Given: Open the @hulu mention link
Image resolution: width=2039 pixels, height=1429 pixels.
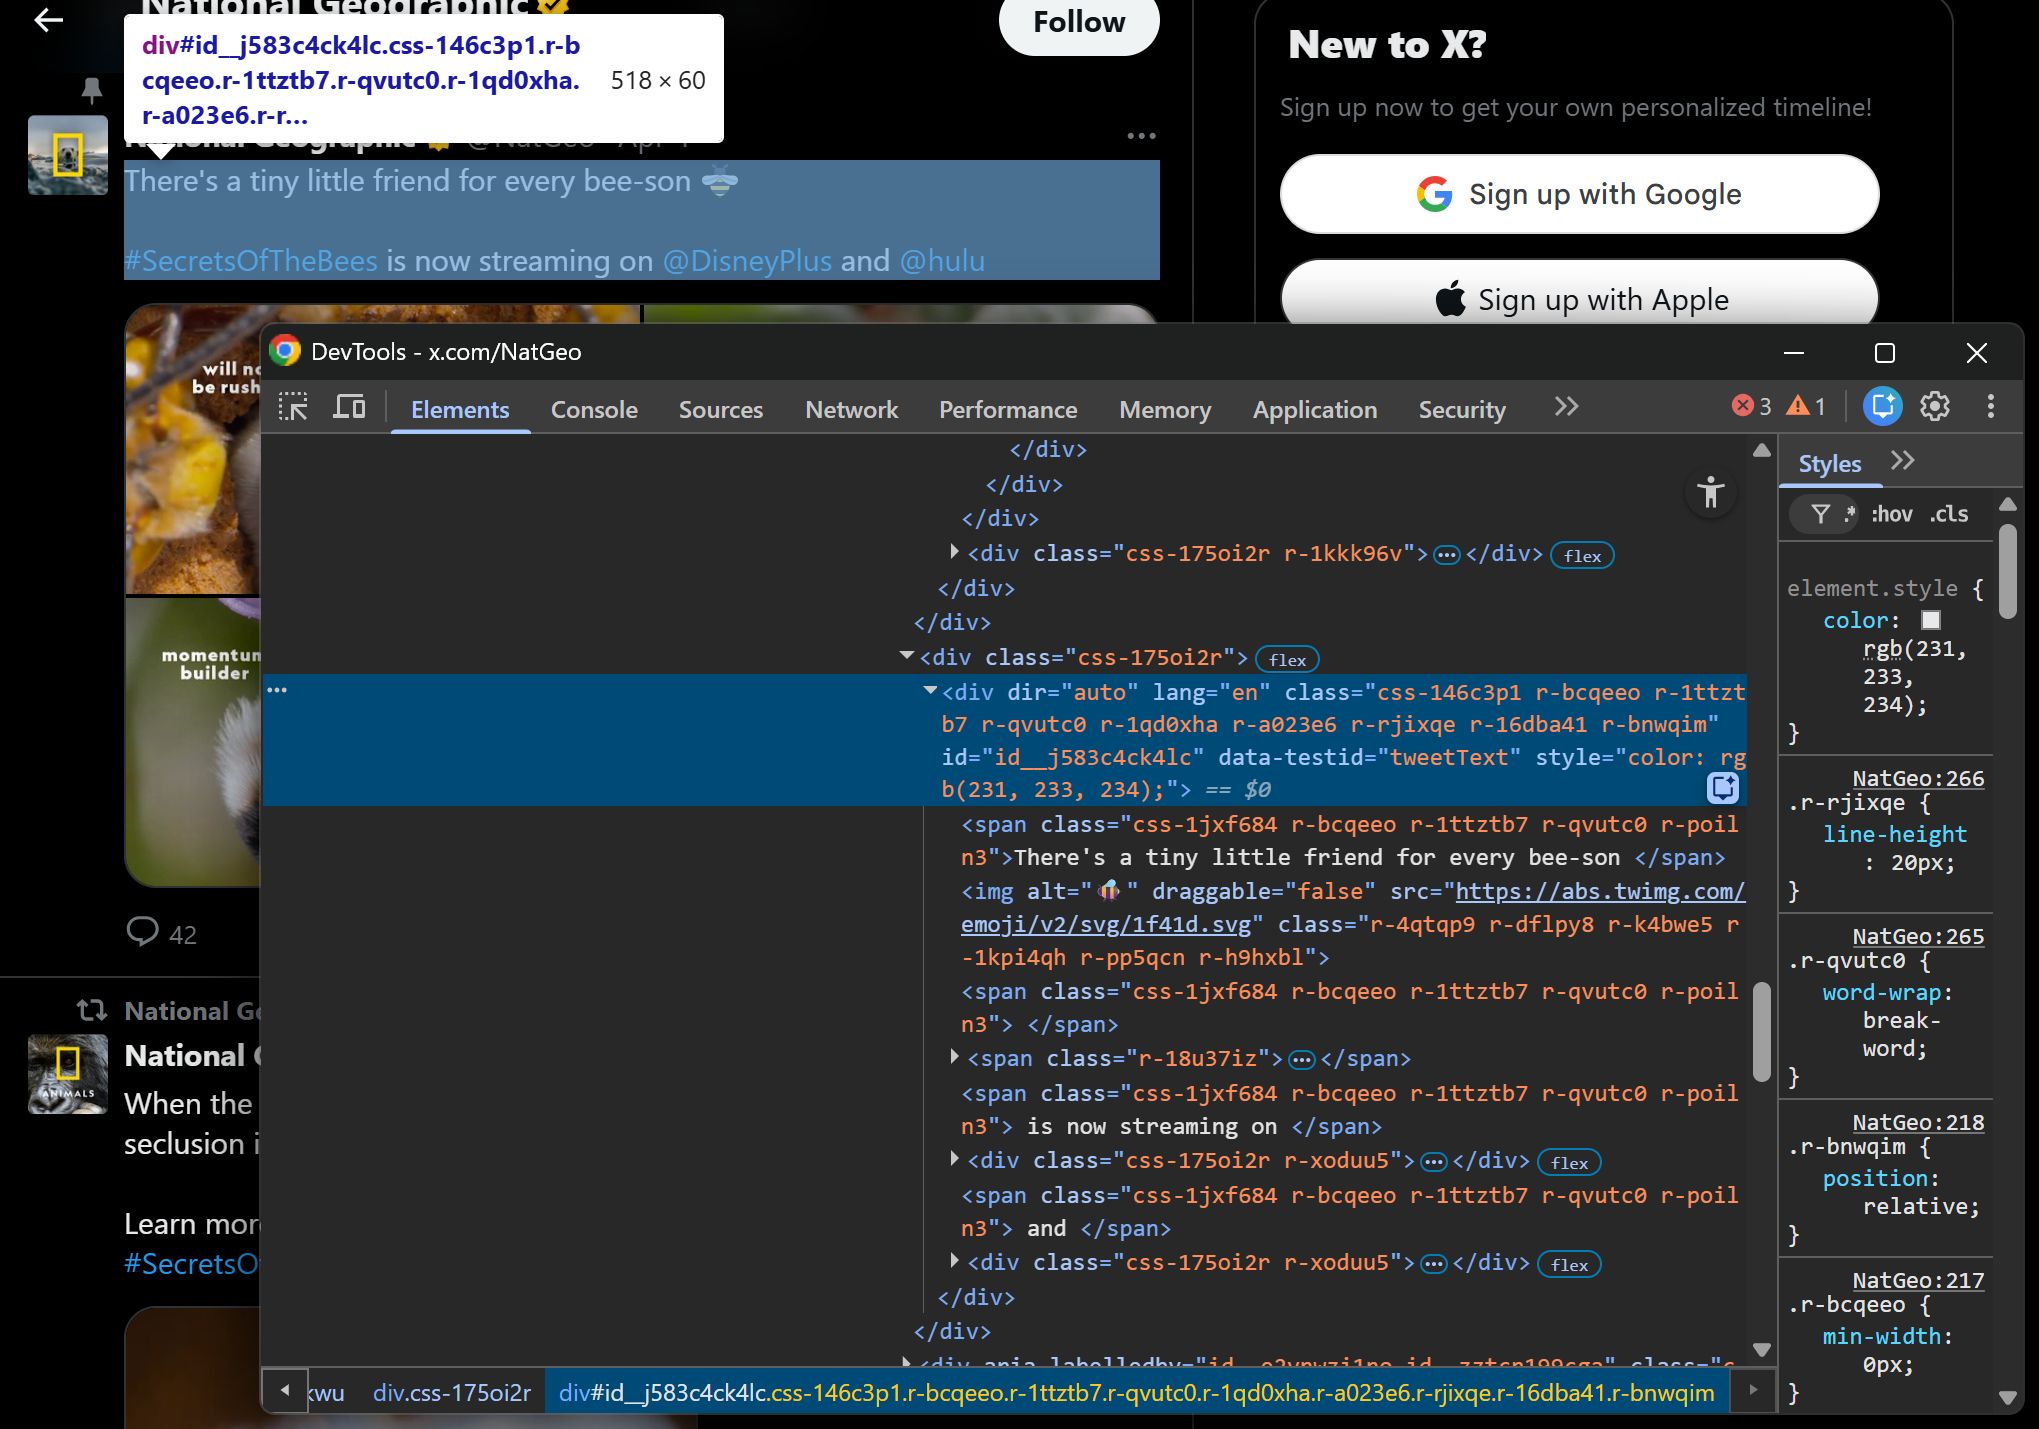Looking at the screenshot, I should tap(942, 261).
